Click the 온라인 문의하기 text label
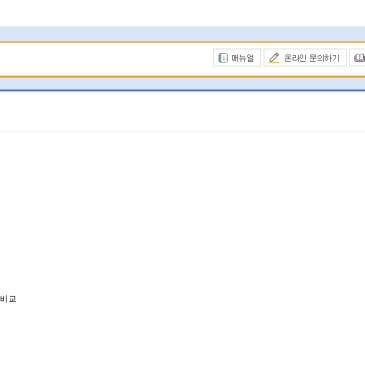This screenshot has width=365, height=365. tap(312, 58)
